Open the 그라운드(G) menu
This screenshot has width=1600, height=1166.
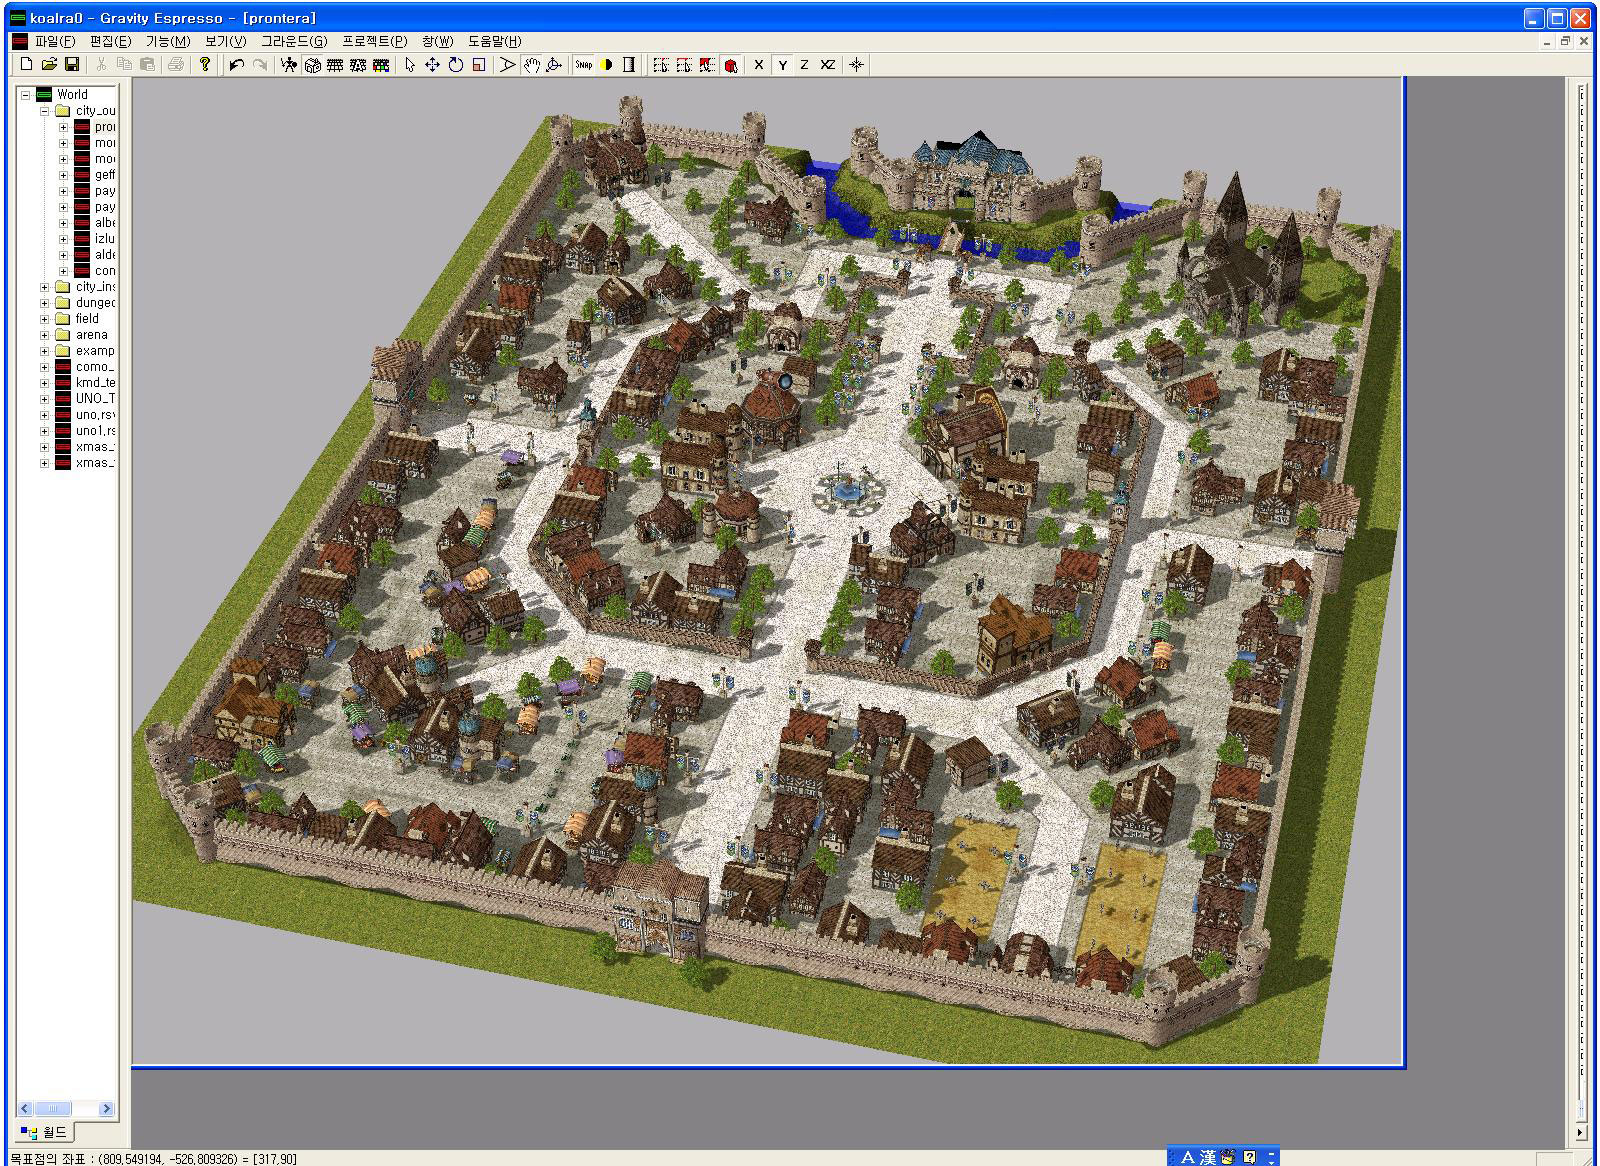(294, 41)
